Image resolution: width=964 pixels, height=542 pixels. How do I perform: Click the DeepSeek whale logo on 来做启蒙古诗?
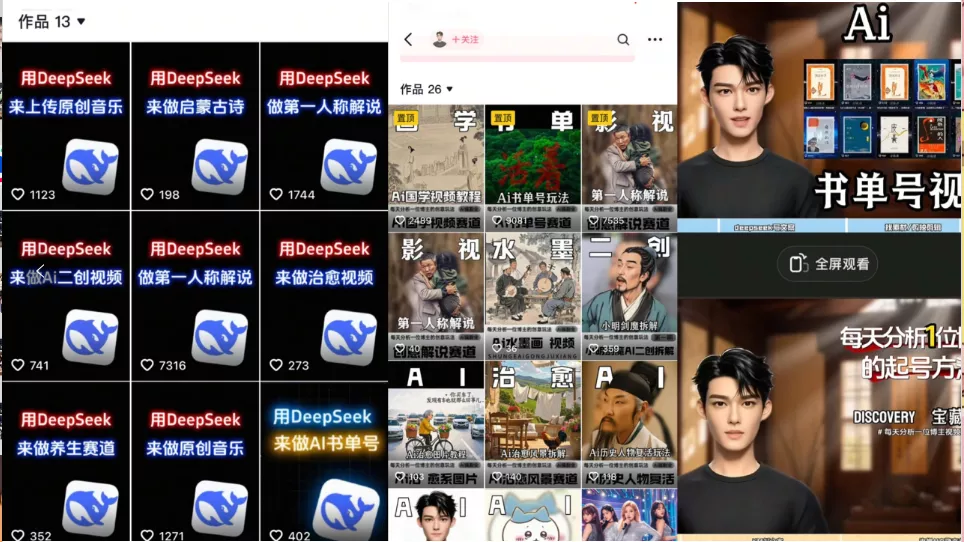pyautogui.click(x=220, y=166)
